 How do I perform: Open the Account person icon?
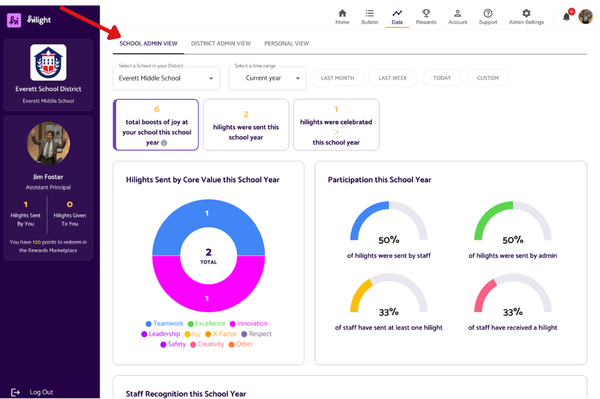457,13
